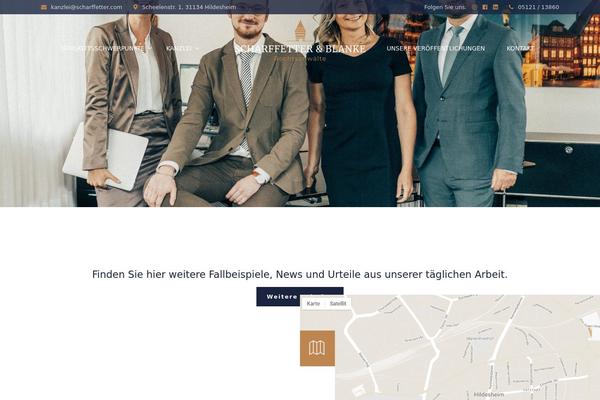The image size is (600, 400).
Task: Expand the dropdown arrow beside Kanzlei
Action: [197, 49]
